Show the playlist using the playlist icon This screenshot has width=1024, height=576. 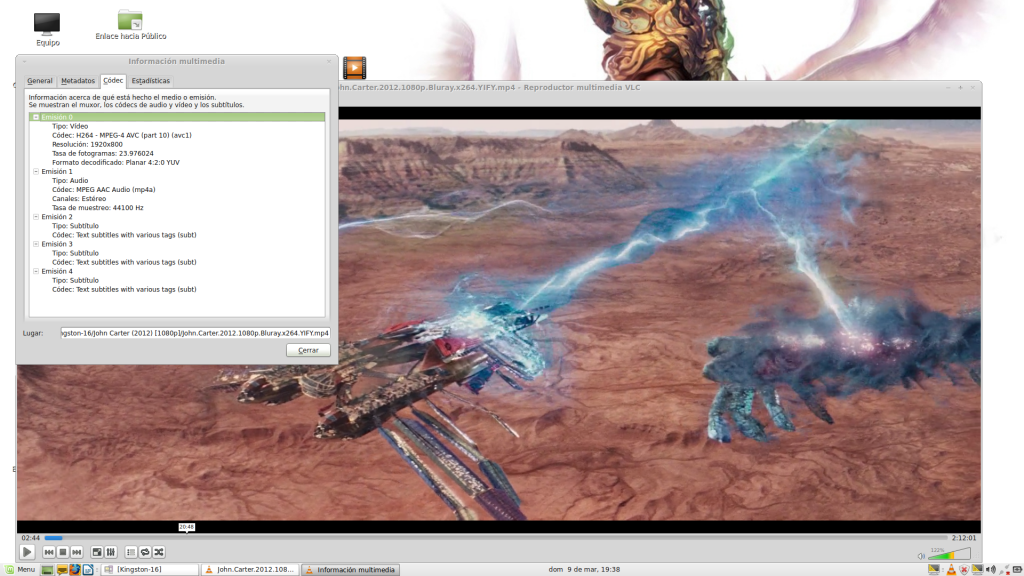(x=131, y=552)
